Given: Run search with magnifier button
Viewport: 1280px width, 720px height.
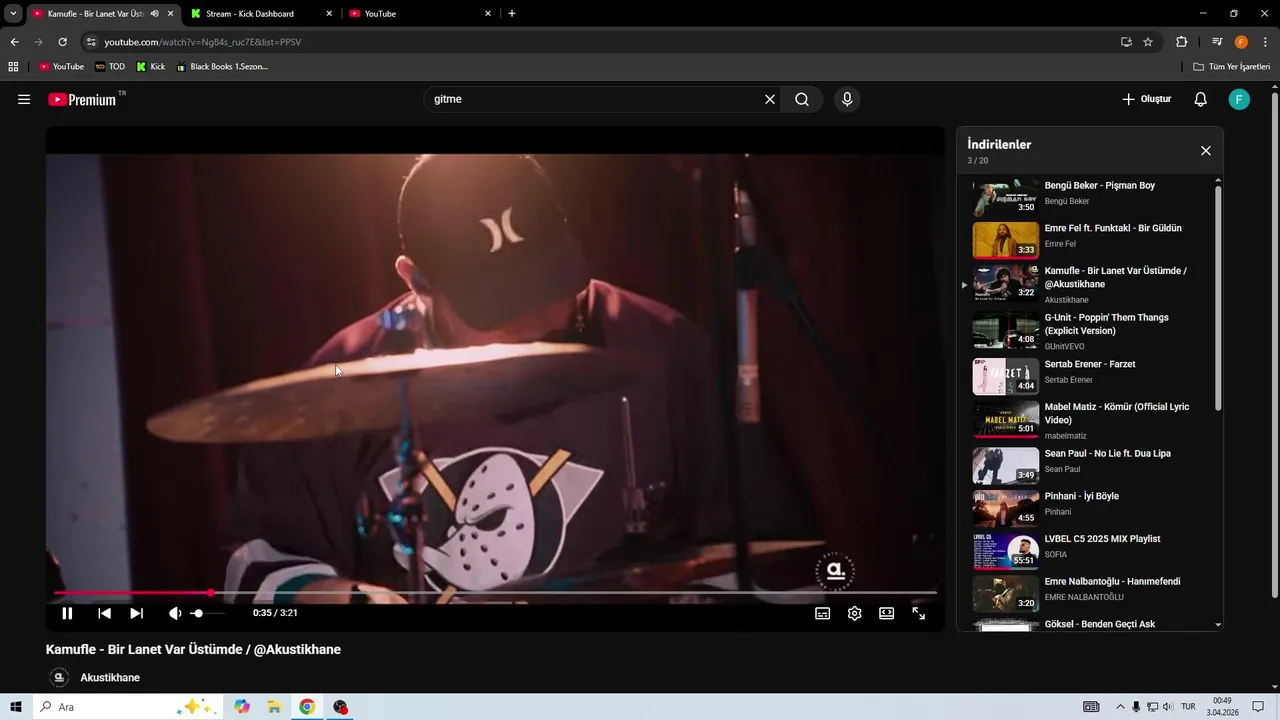Looking at the screenshot, I should pos(802,99).
